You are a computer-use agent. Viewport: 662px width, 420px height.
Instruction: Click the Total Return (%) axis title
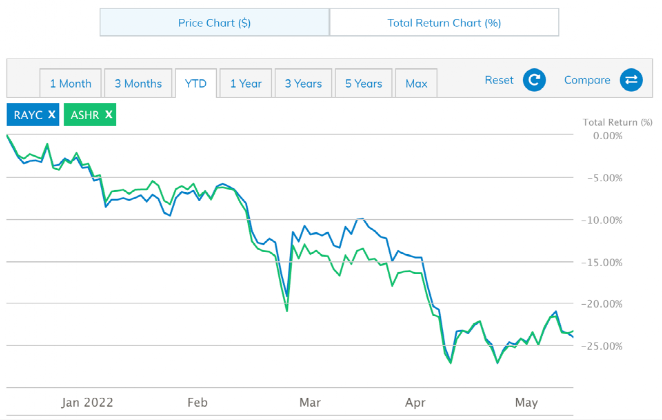(616, 123)
